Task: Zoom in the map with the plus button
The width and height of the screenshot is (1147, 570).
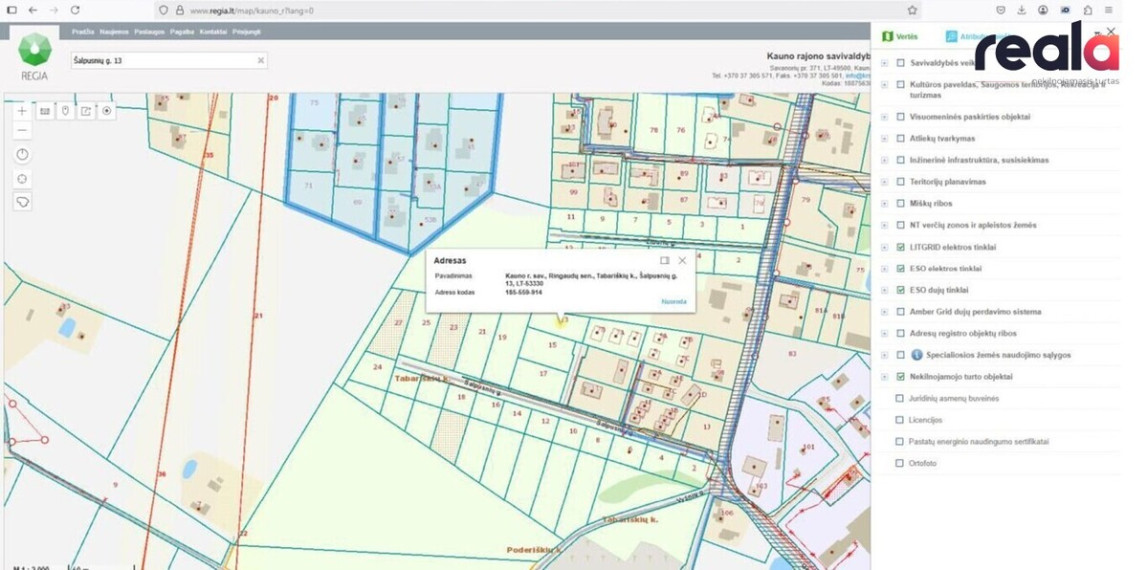Action: pos(23,111)
